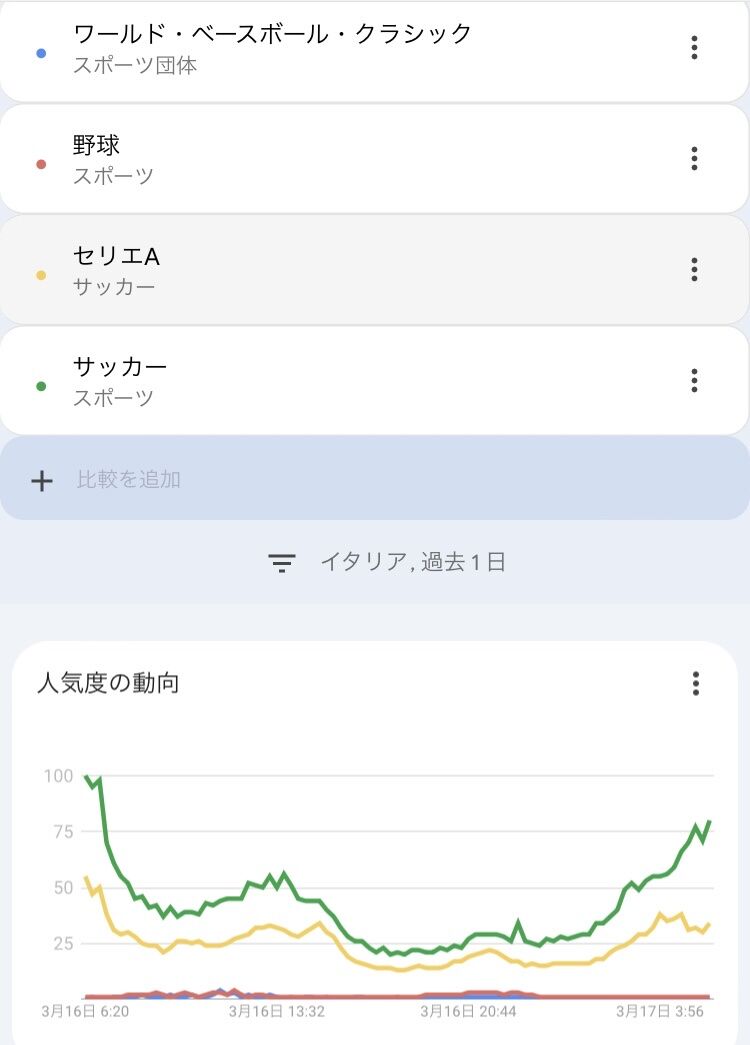Edit the ワールド・ベースボール・クラシック search term
This screenshot has width=750, height=1045.
point(375,50)
